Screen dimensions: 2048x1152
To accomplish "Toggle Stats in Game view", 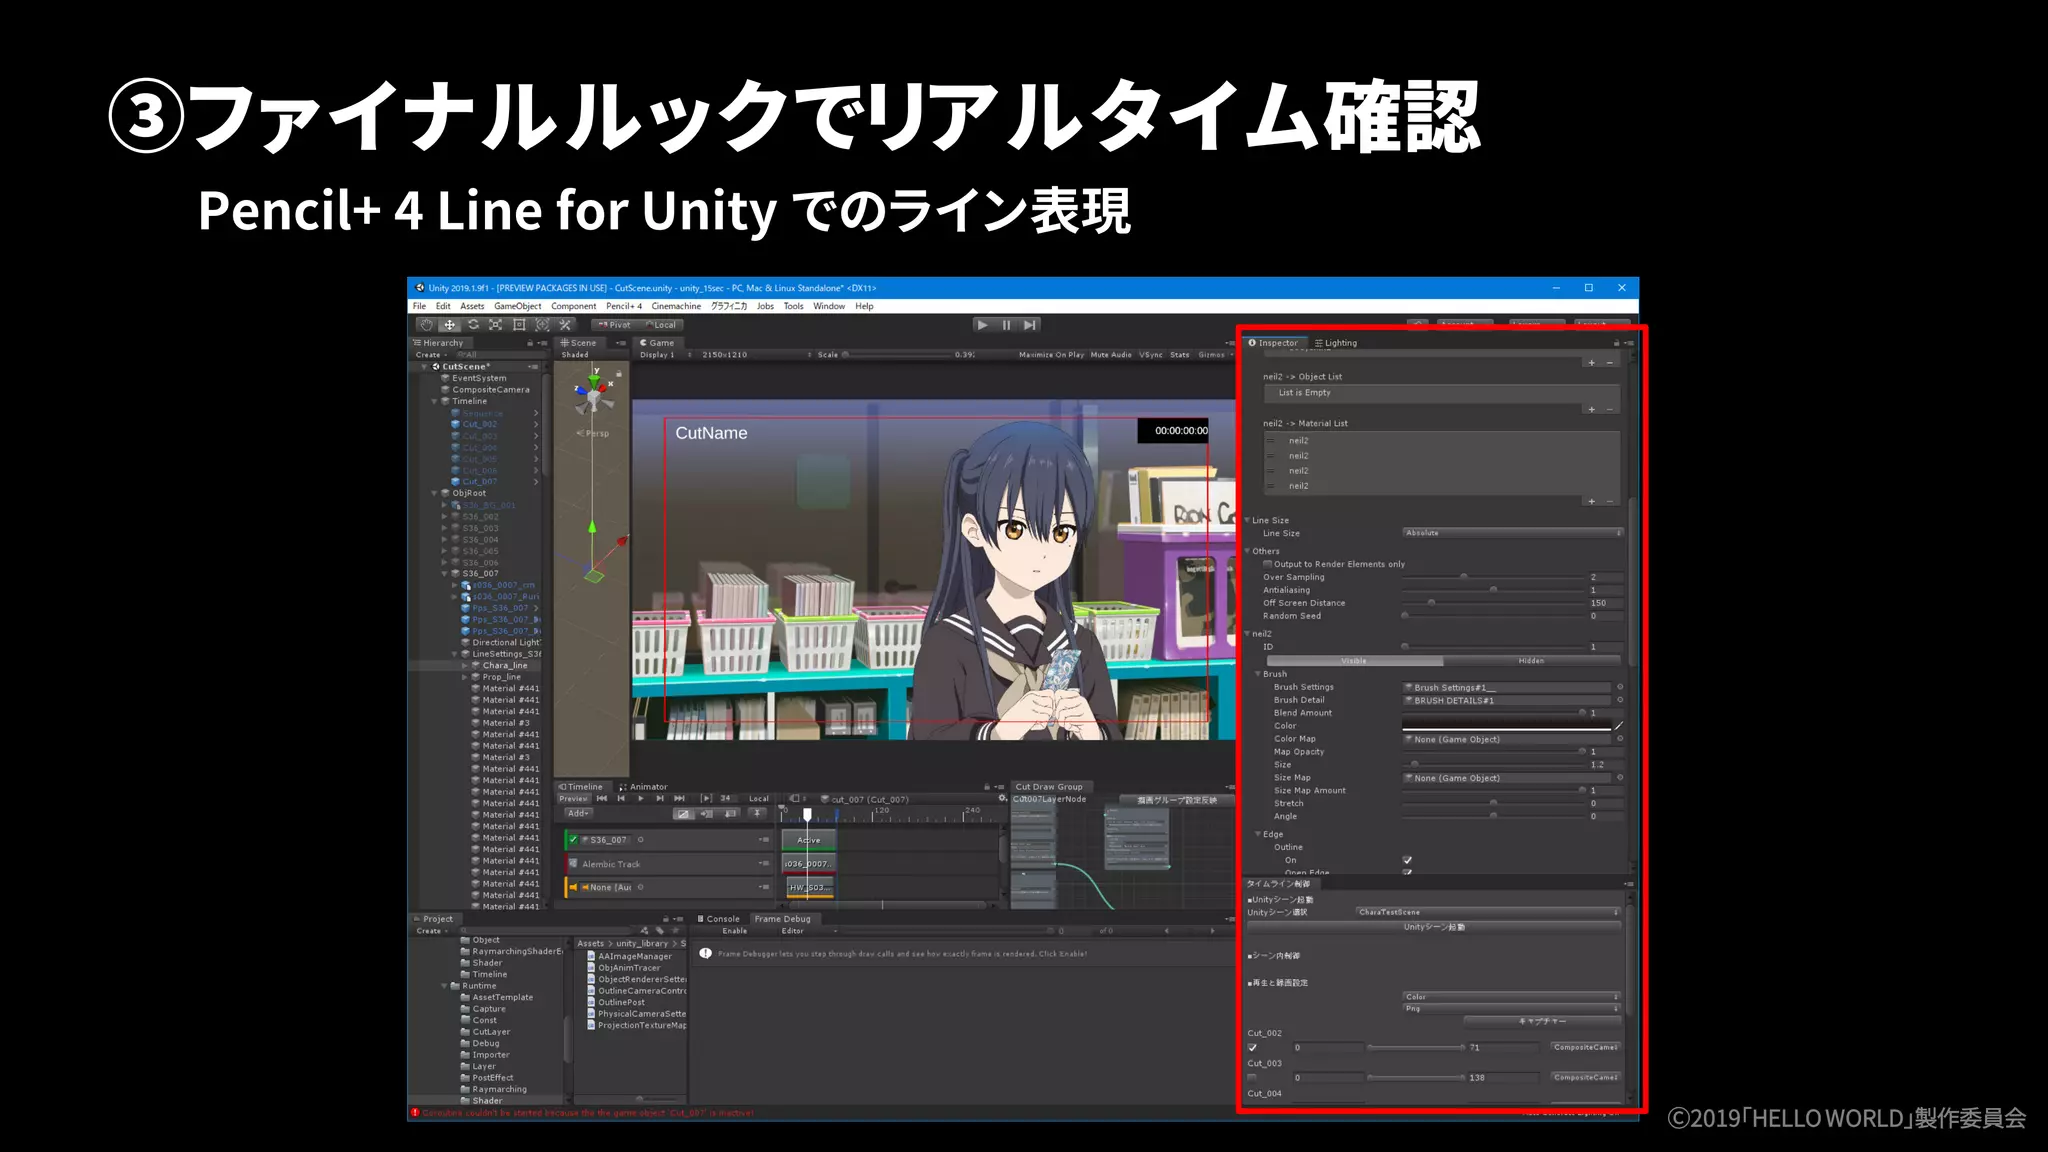I will tap(1180, 355).
